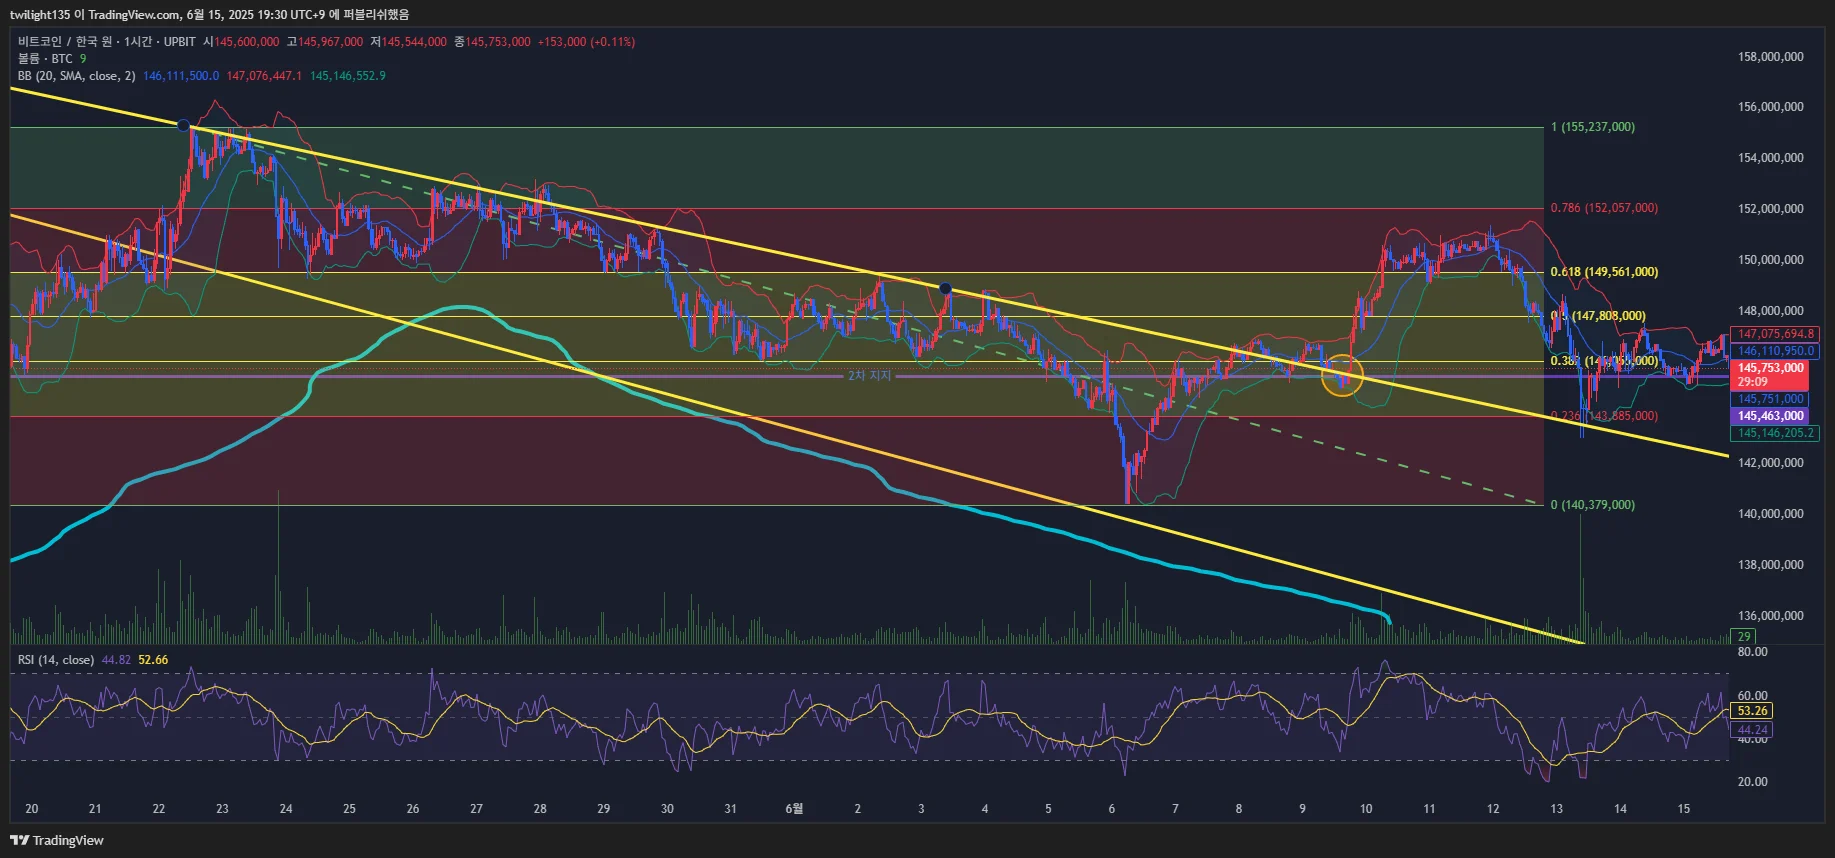Select the Fibonacci label 0.236 (143,885,000)
The height and width of the screenshot is (858, 1835).
[x=1604, y=416]
